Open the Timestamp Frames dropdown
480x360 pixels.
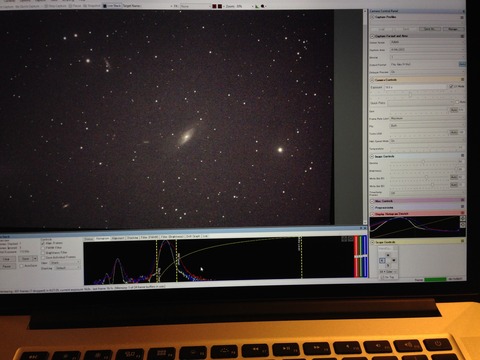click(x=427, y=193)
